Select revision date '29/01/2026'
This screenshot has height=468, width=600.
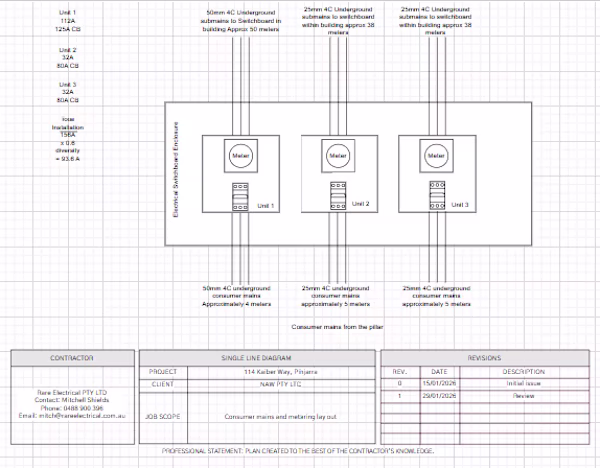[439, 396]
